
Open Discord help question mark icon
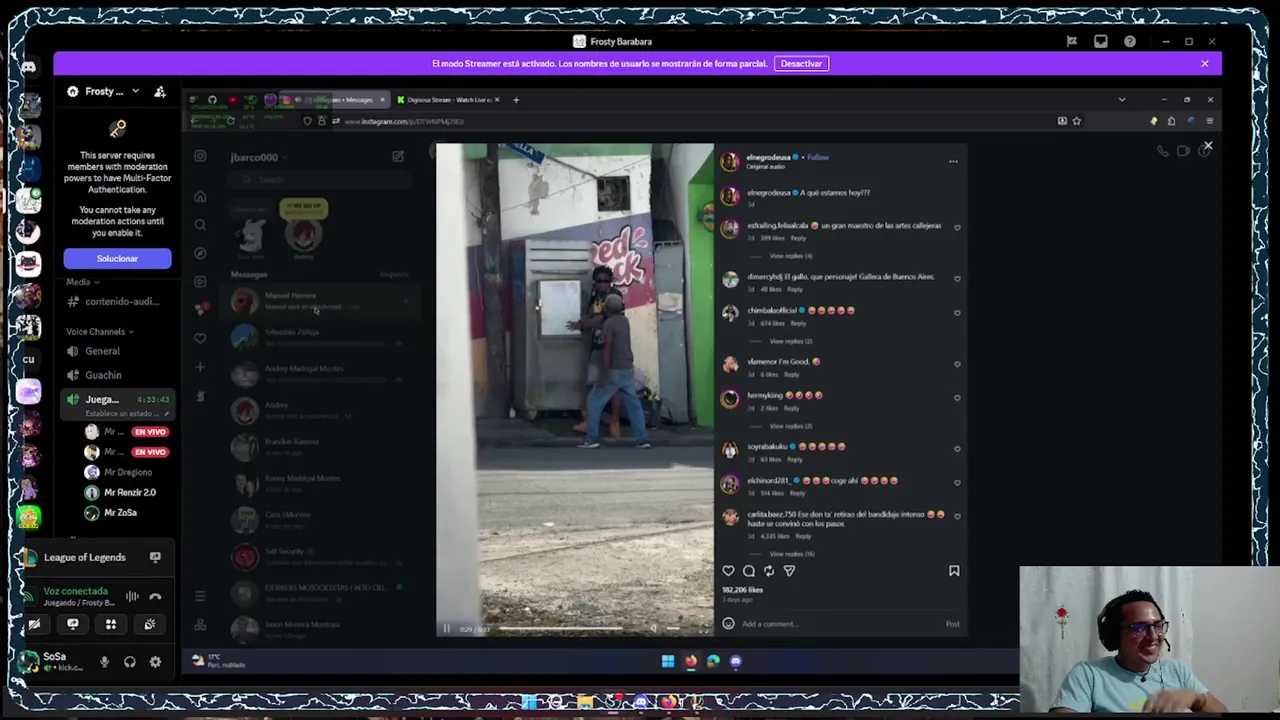click(1129, 41)
